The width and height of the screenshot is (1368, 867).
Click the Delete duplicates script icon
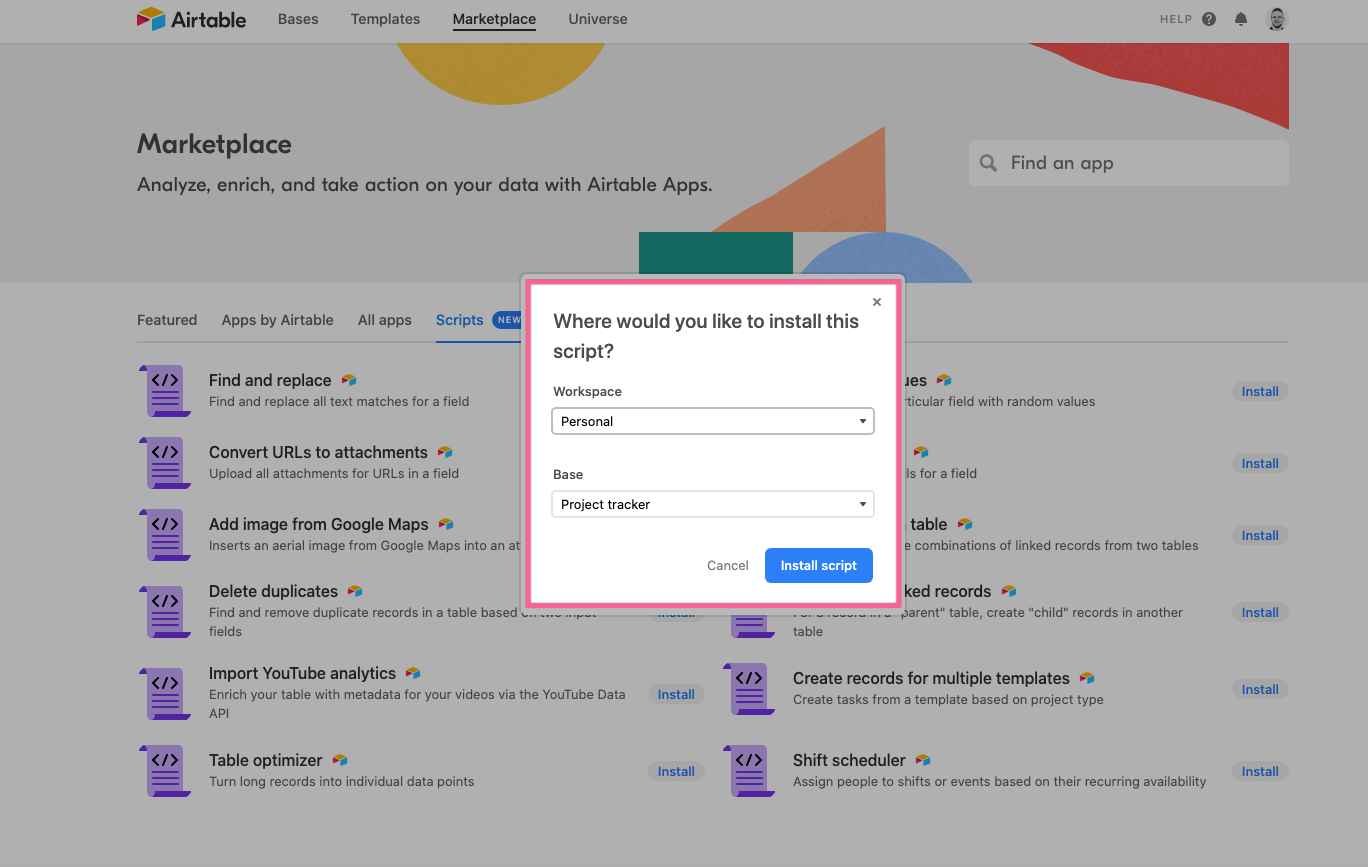pos(164,611)
